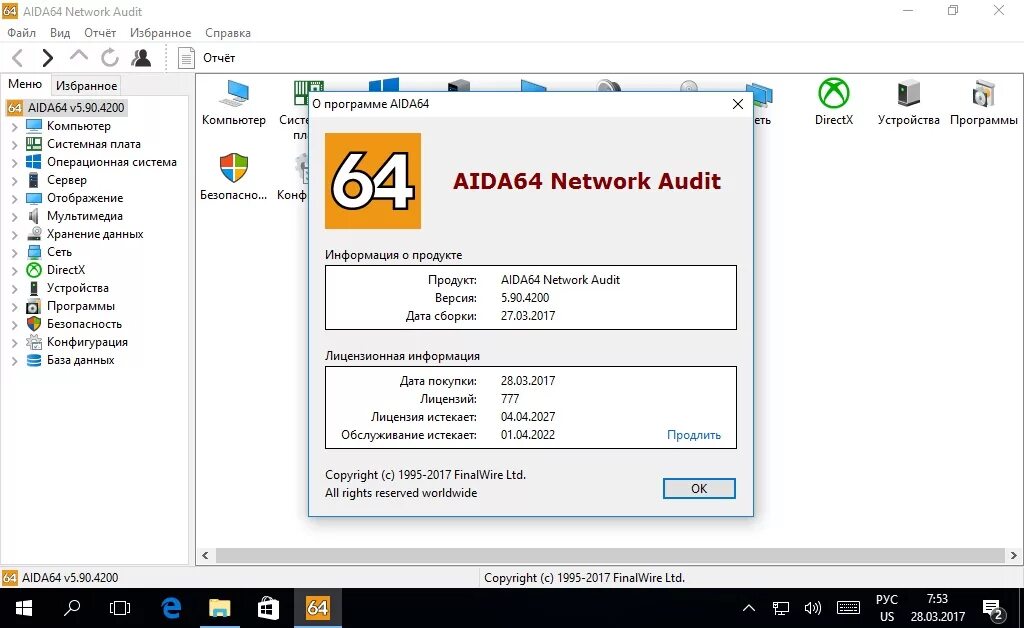
Task: Click the horizontal scrollbar track
Action: [x=609, y=556]
